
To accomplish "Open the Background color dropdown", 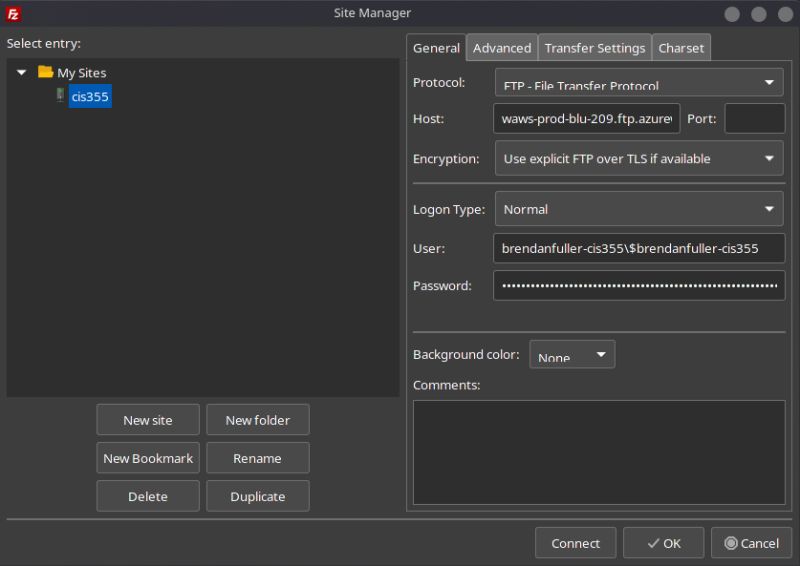I will click(572, 354).
